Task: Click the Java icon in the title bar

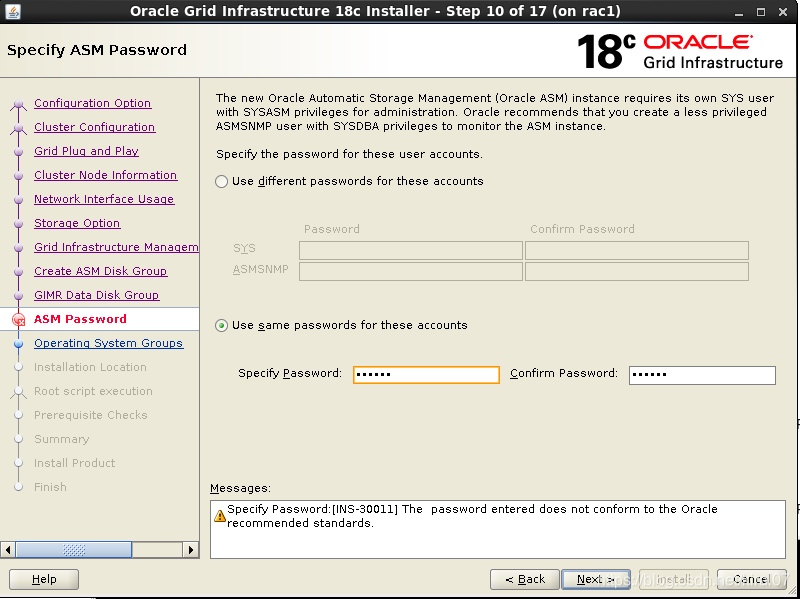Action: 12,11
